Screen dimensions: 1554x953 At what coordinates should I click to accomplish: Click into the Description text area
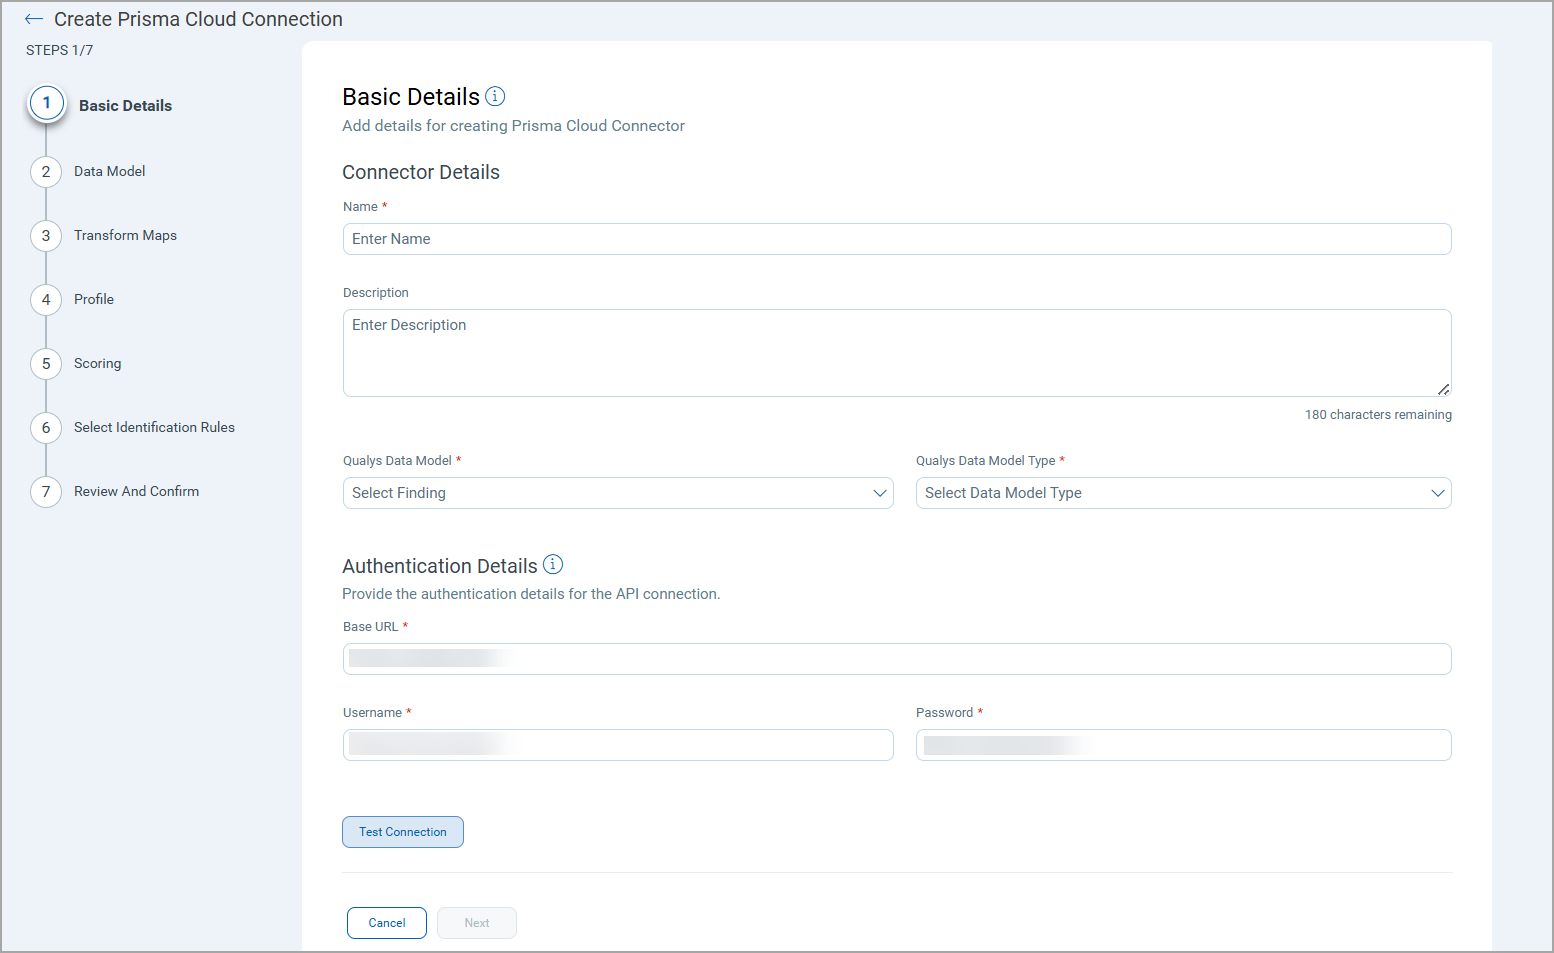point(896,352)
